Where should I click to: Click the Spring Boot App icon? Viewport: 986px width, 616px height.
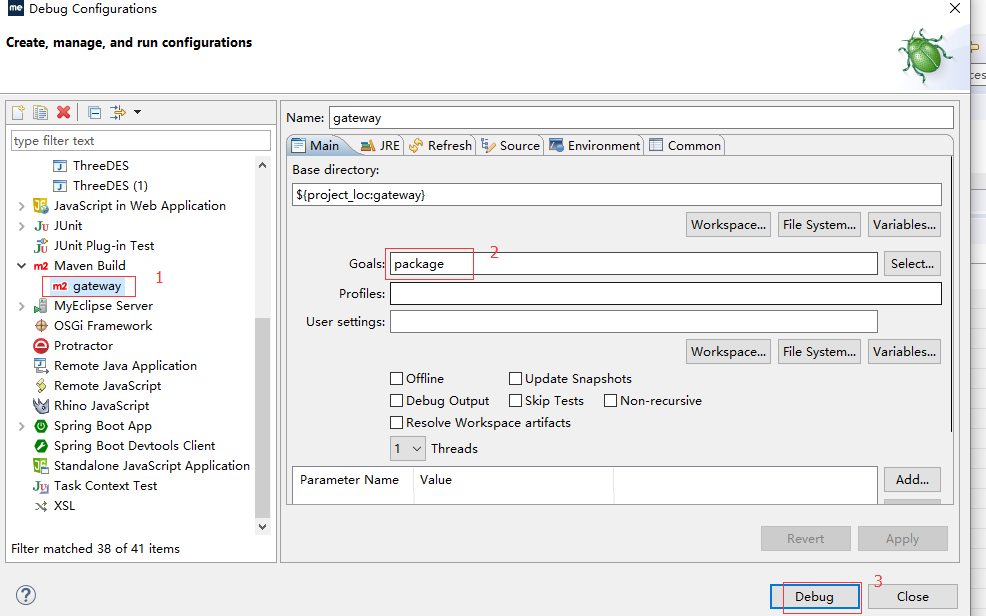[x=41, y=426]
